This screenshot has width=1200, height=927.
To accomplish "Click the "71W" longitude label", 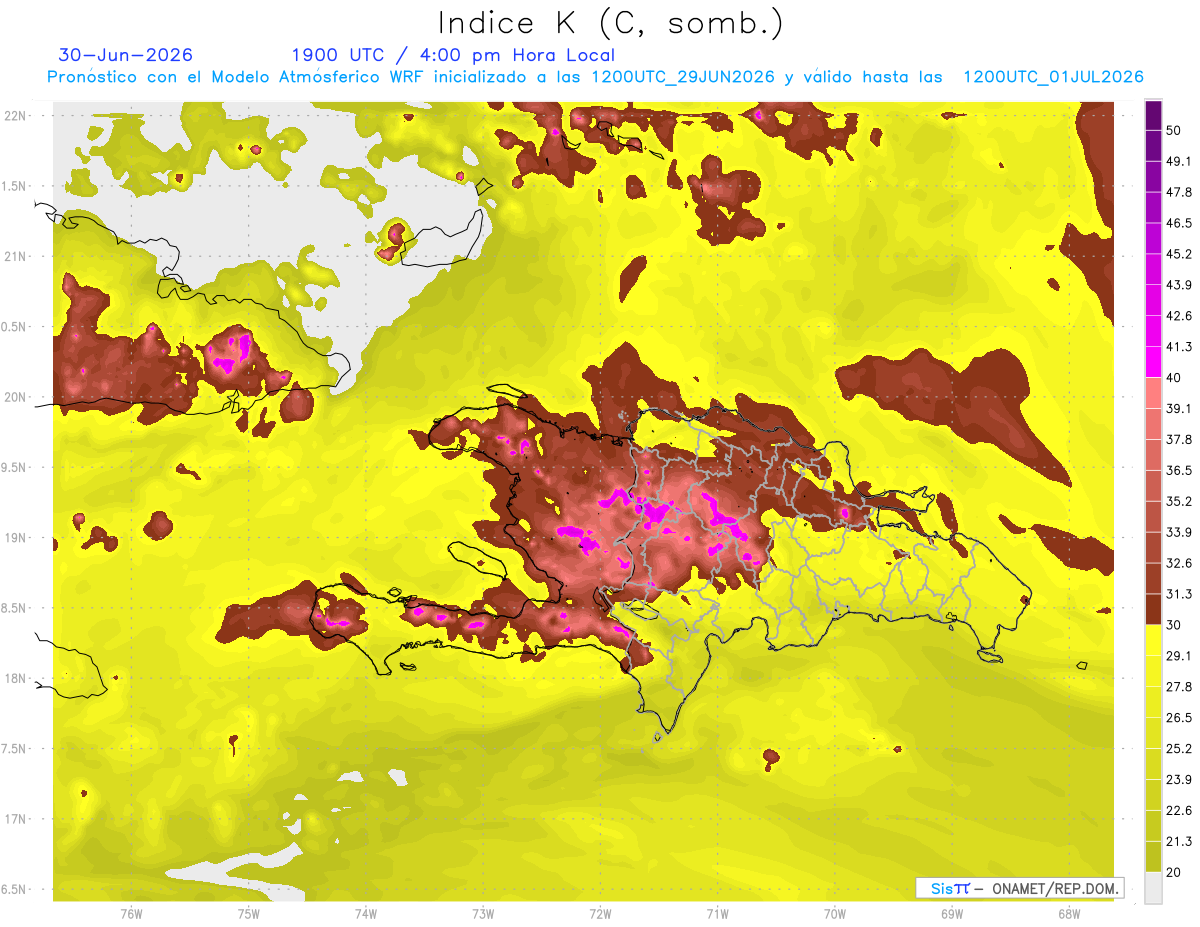I will [717, 913].
